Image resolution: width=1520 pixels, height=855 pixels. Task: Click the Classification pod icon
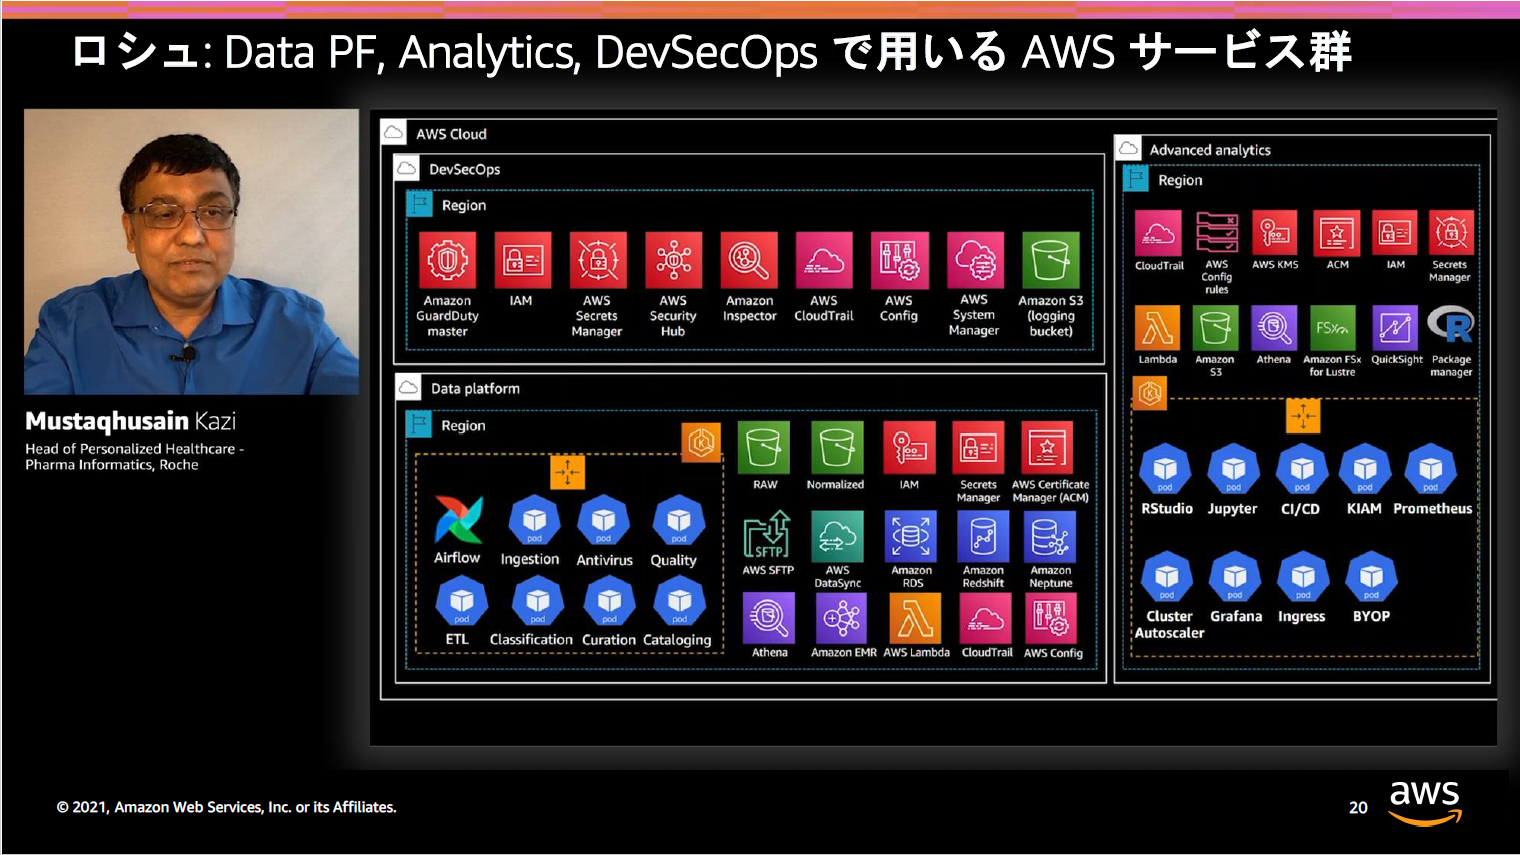point(537,602)
